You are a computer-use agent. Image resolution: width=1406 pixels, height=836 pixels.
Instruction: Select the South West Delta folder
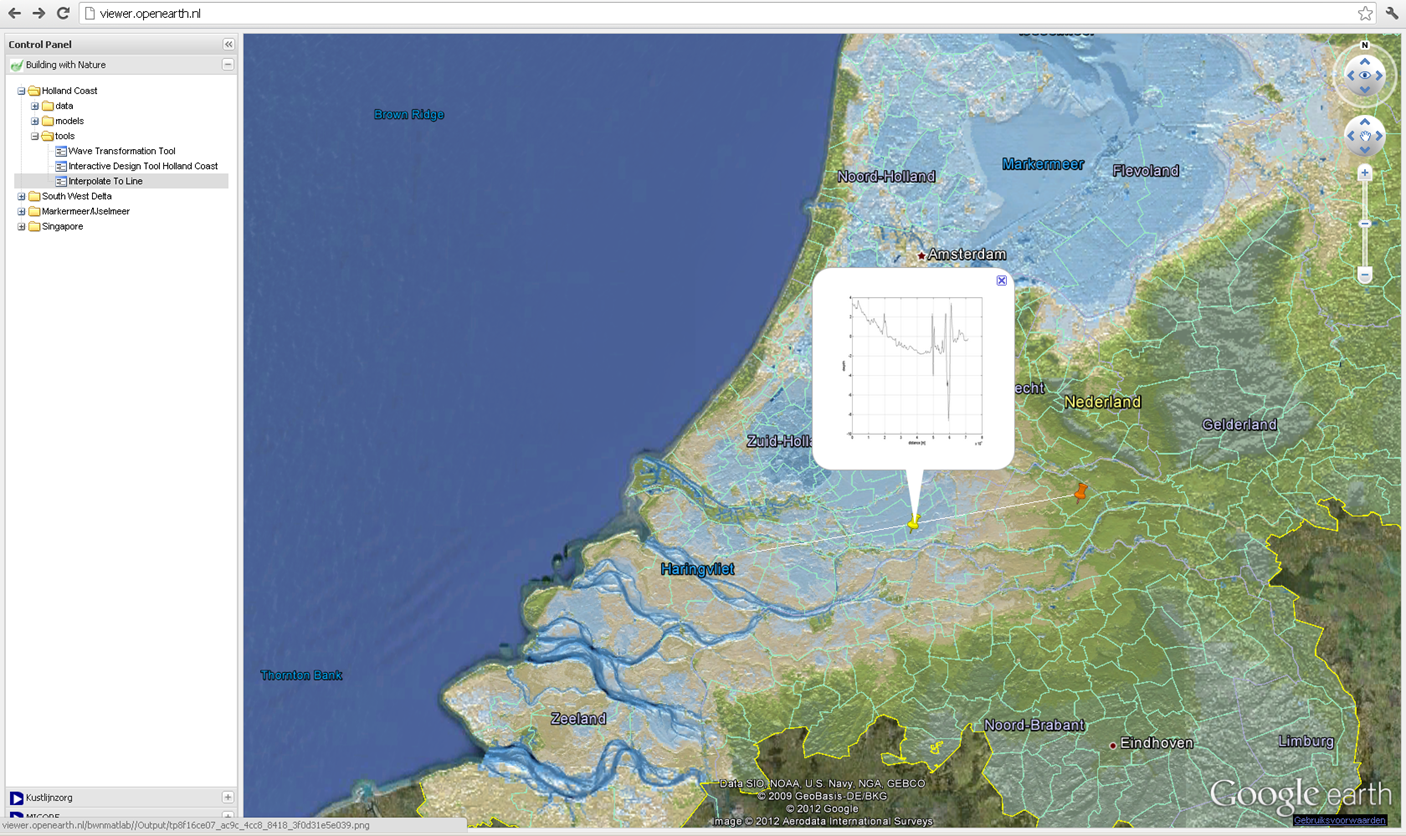pyautogui.click(x=76, y=197)
